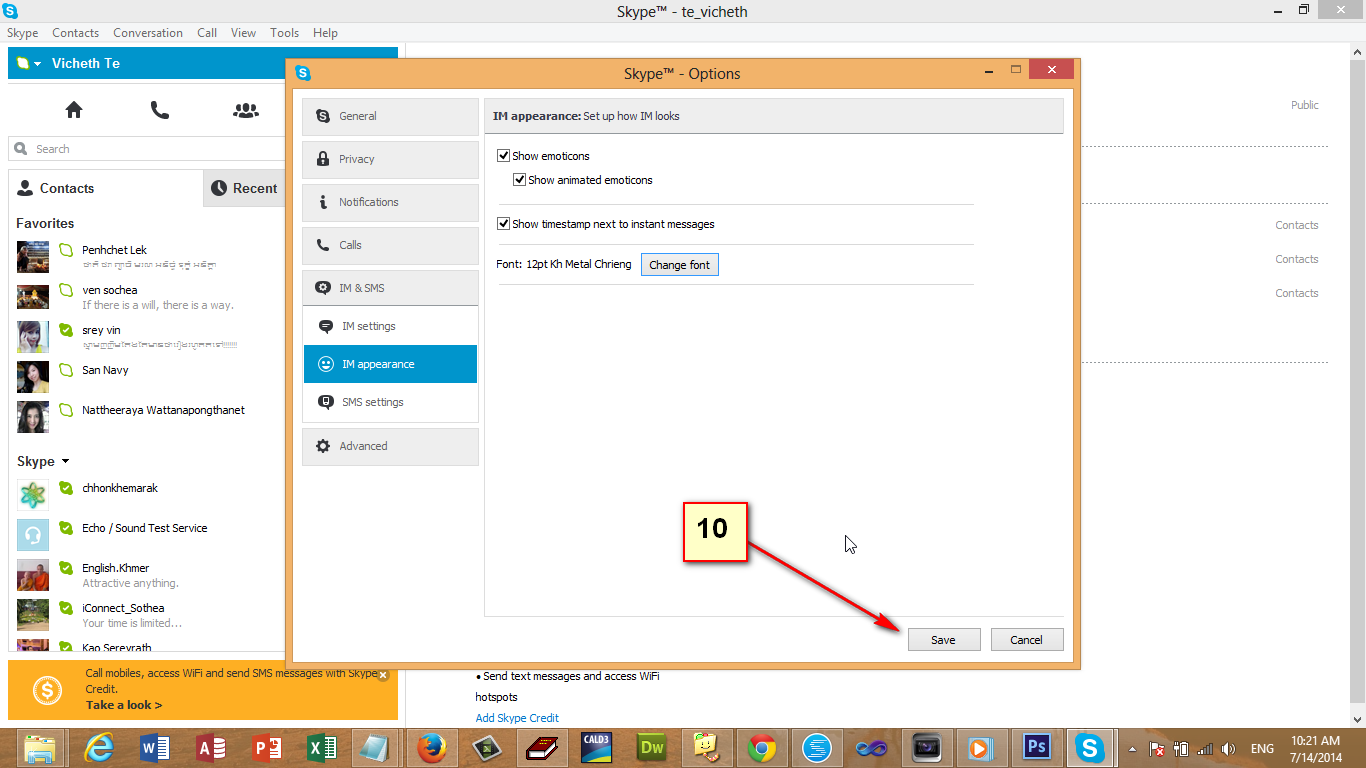Screen dimensions: 1366x768
Task: Click the Skype taskbar icon
Action: (x=1089, y=748)
